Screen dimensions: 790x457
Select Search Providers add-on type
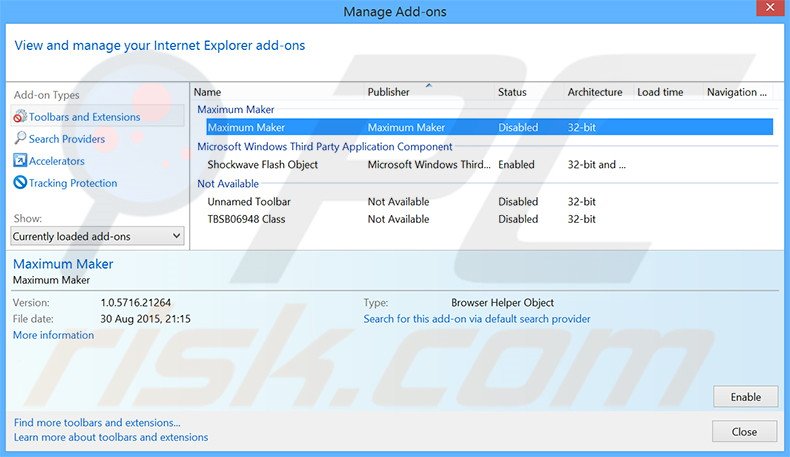pos(67,139)
